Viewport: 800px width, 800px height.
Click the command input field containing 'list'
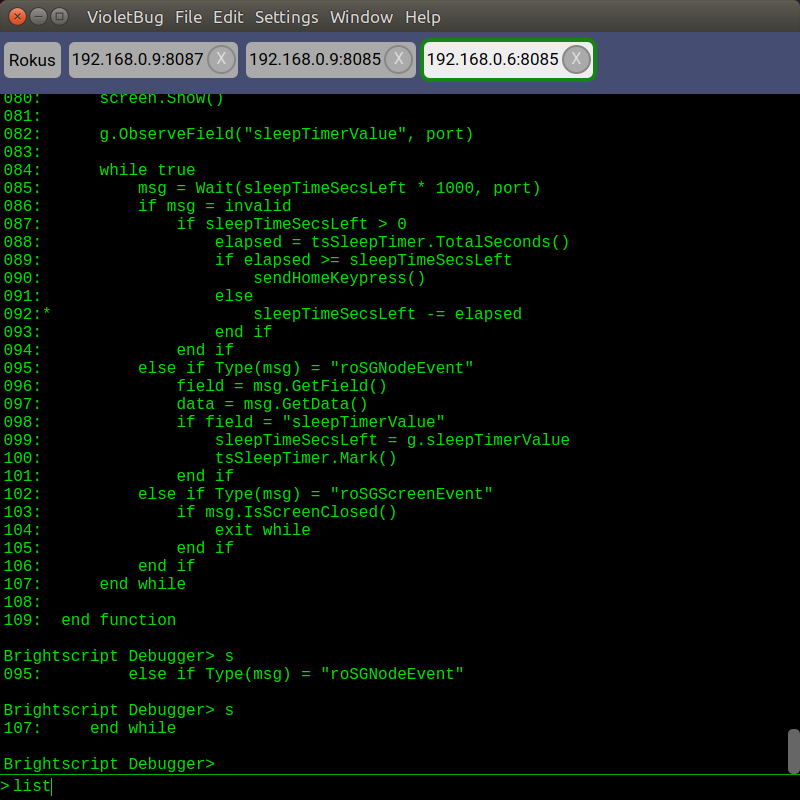click(x=400, y=786)
